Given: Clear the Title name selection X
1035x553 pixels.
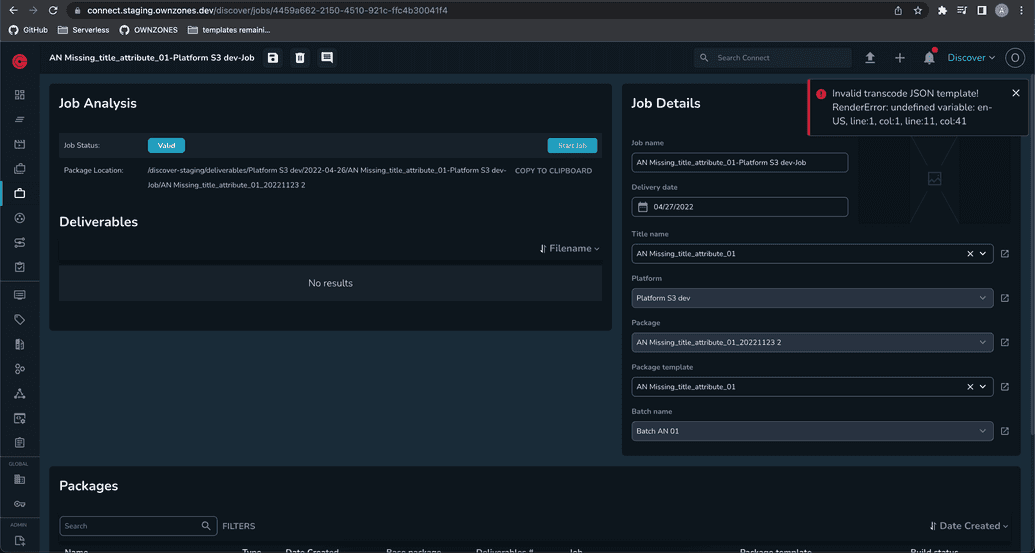Looking at the screenshot, I should point(970,253).
